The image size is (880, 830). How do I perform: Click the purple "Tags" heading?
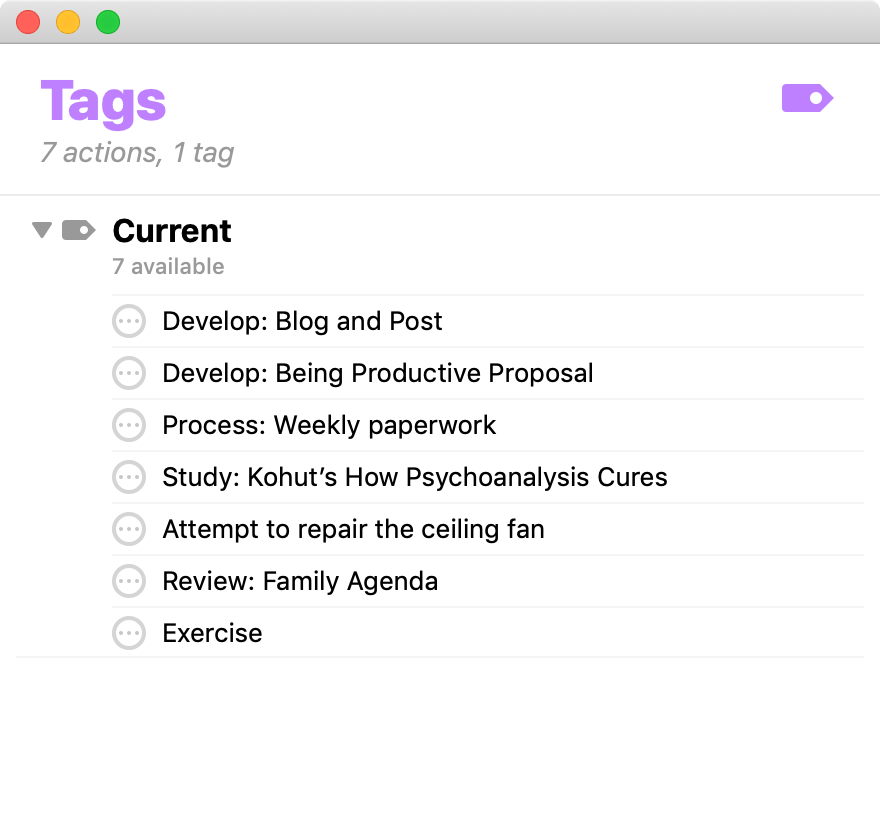[x=103, y=101]
